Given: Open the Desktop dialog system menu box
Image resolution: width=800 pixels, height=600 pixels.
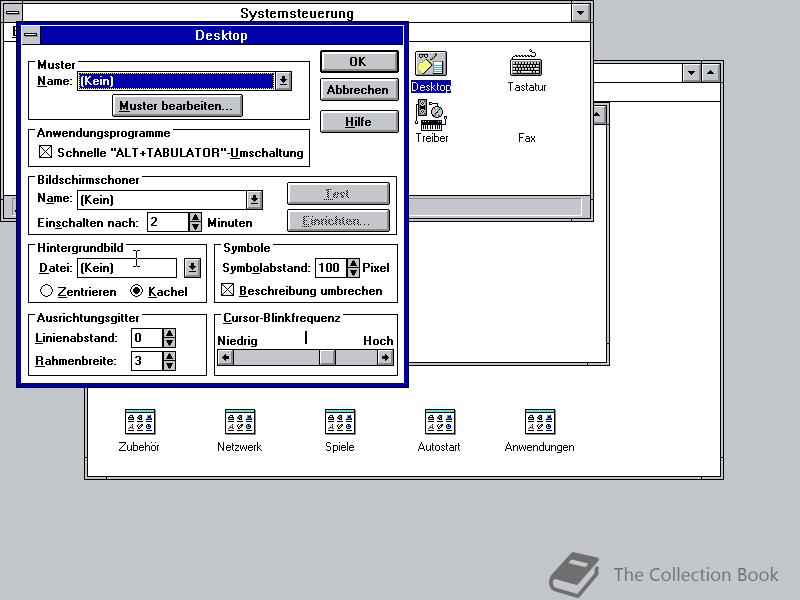Looking at the screenshot, I should pos(31,35).
